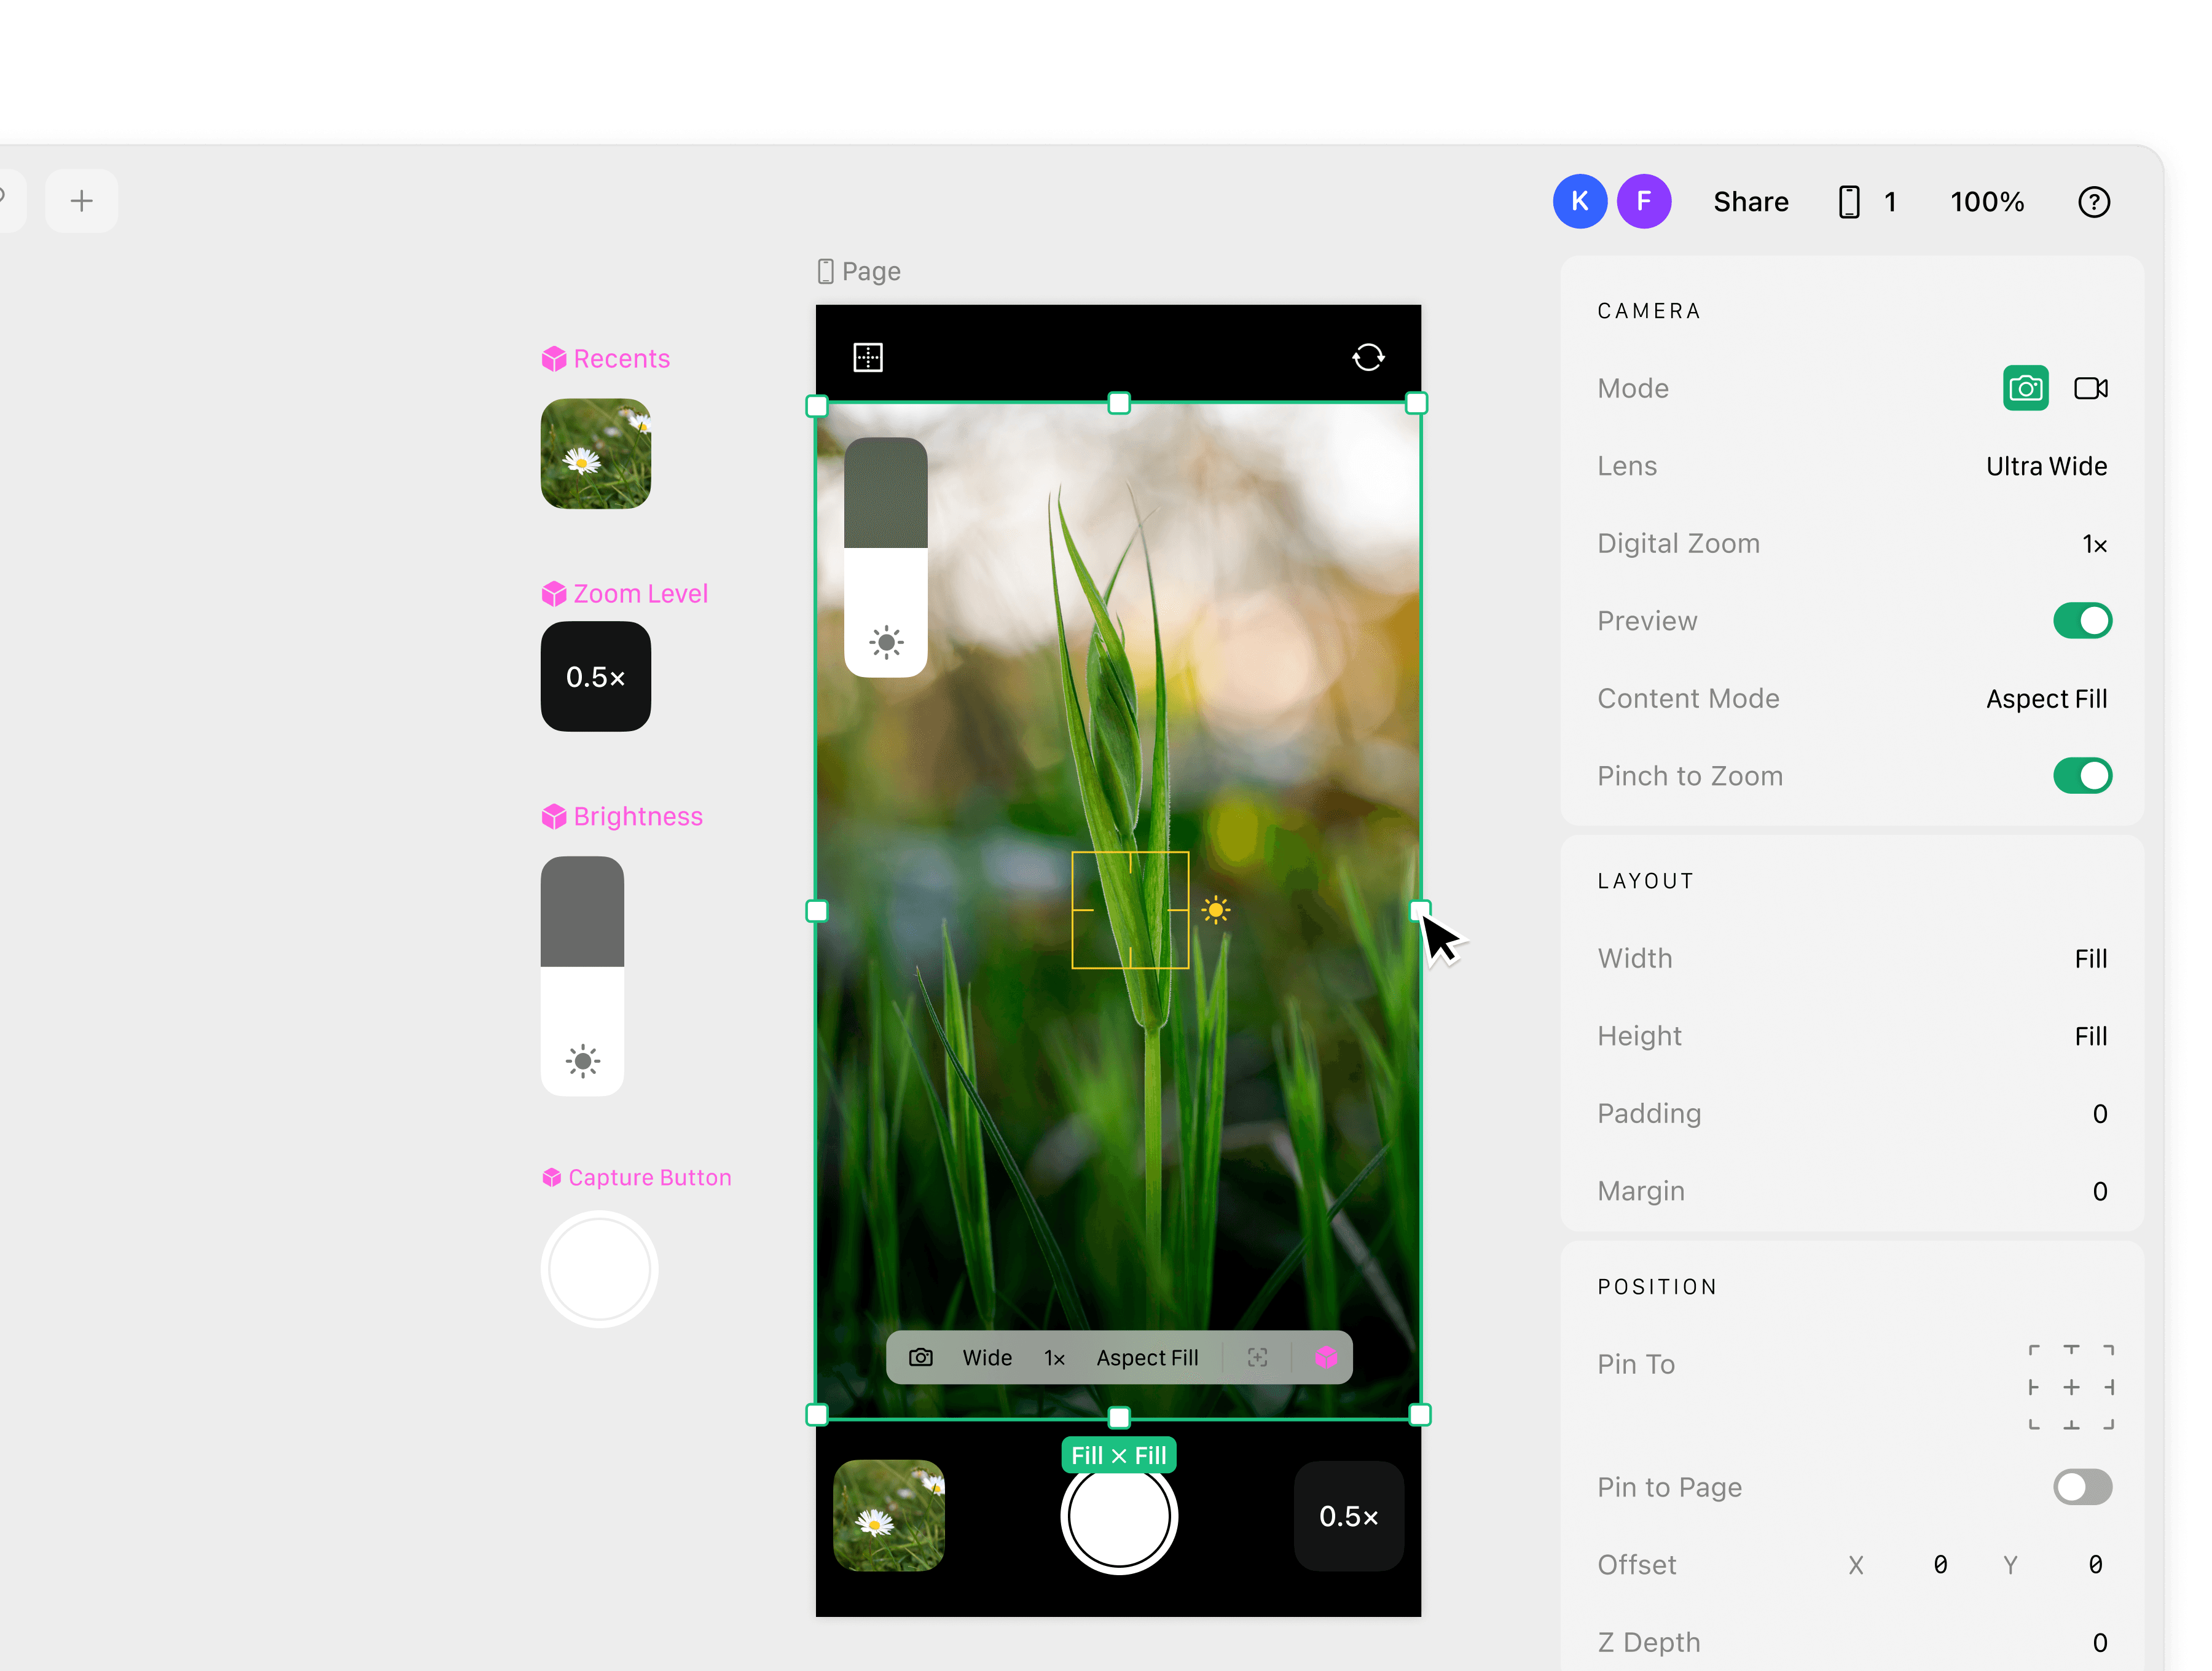Click the pink icon in the preview bottom toolbar
The height and width of the screenshot is (1671, 2212).
click(1326, 1357)
